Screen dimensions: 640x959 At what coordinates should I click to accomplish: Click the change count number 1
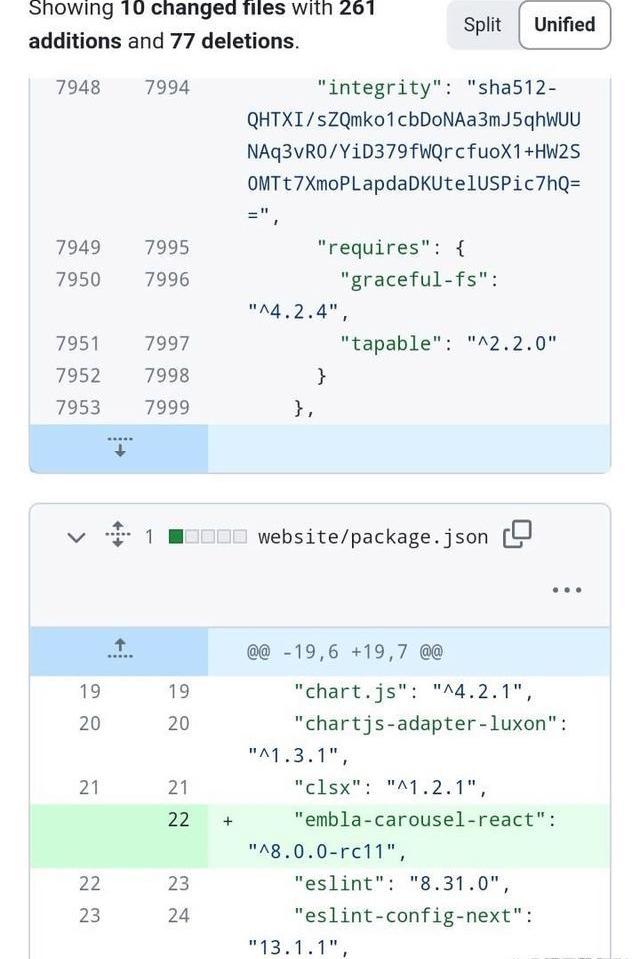(149, 536)
